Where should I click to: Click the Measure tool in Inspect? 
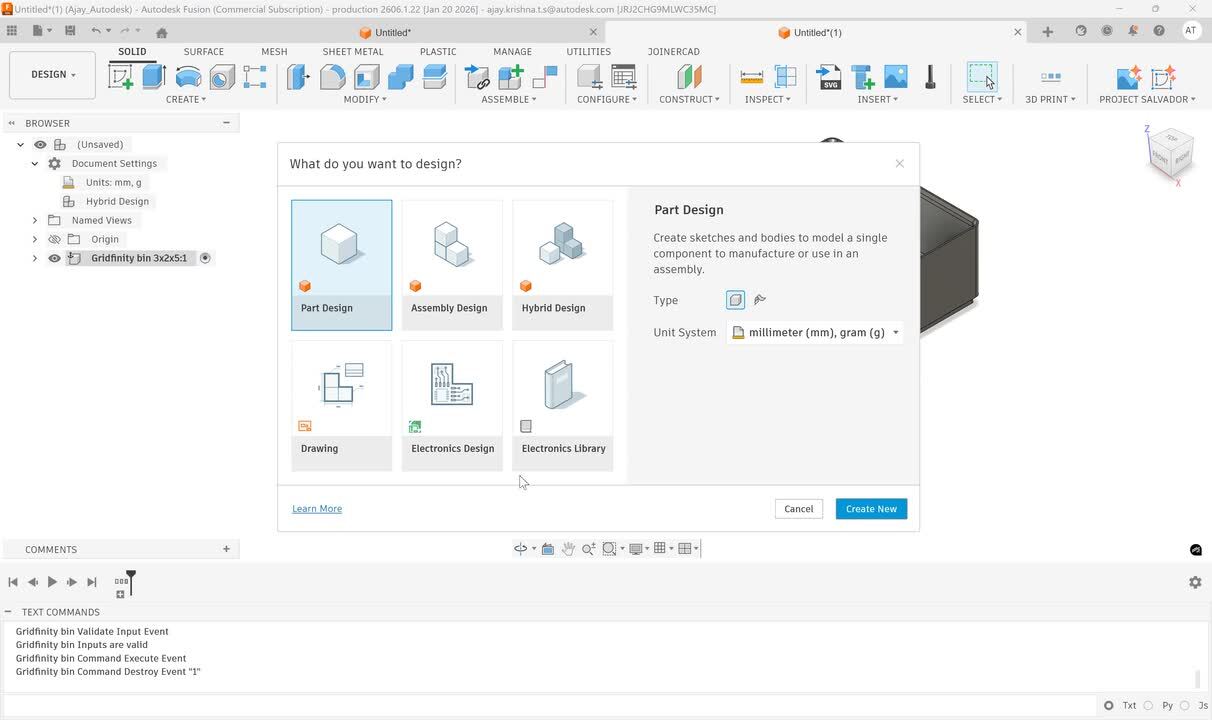tap(752, 77)
